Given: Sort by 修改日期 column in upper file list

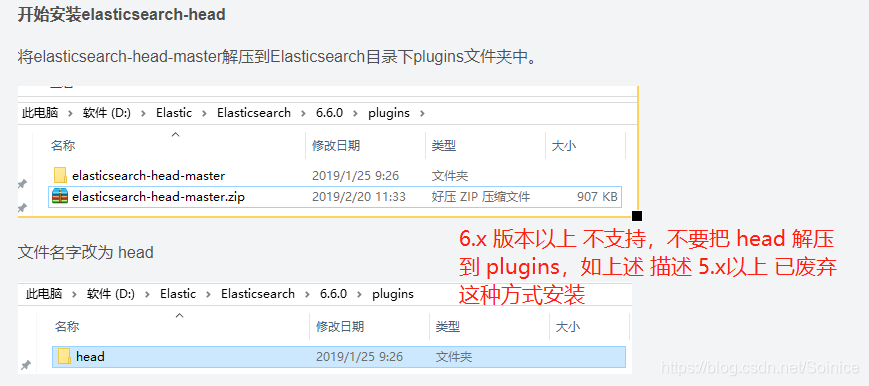Looking at the screenshot, I should coord(336,146).
